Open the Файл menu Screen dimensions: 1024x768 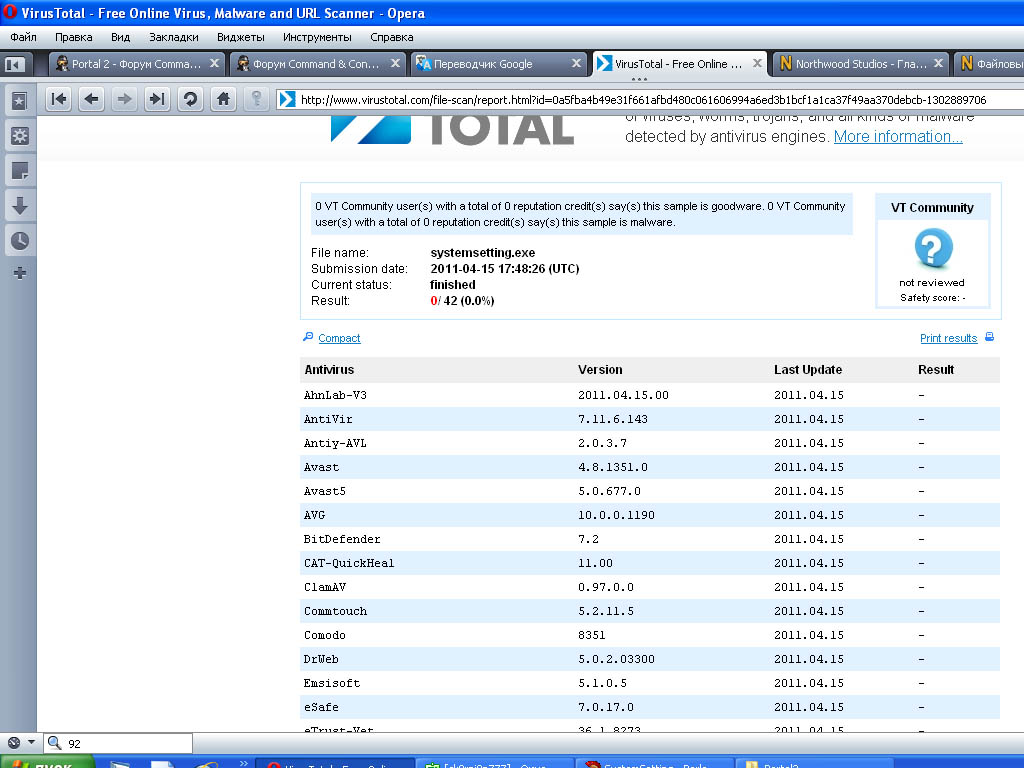23,37
